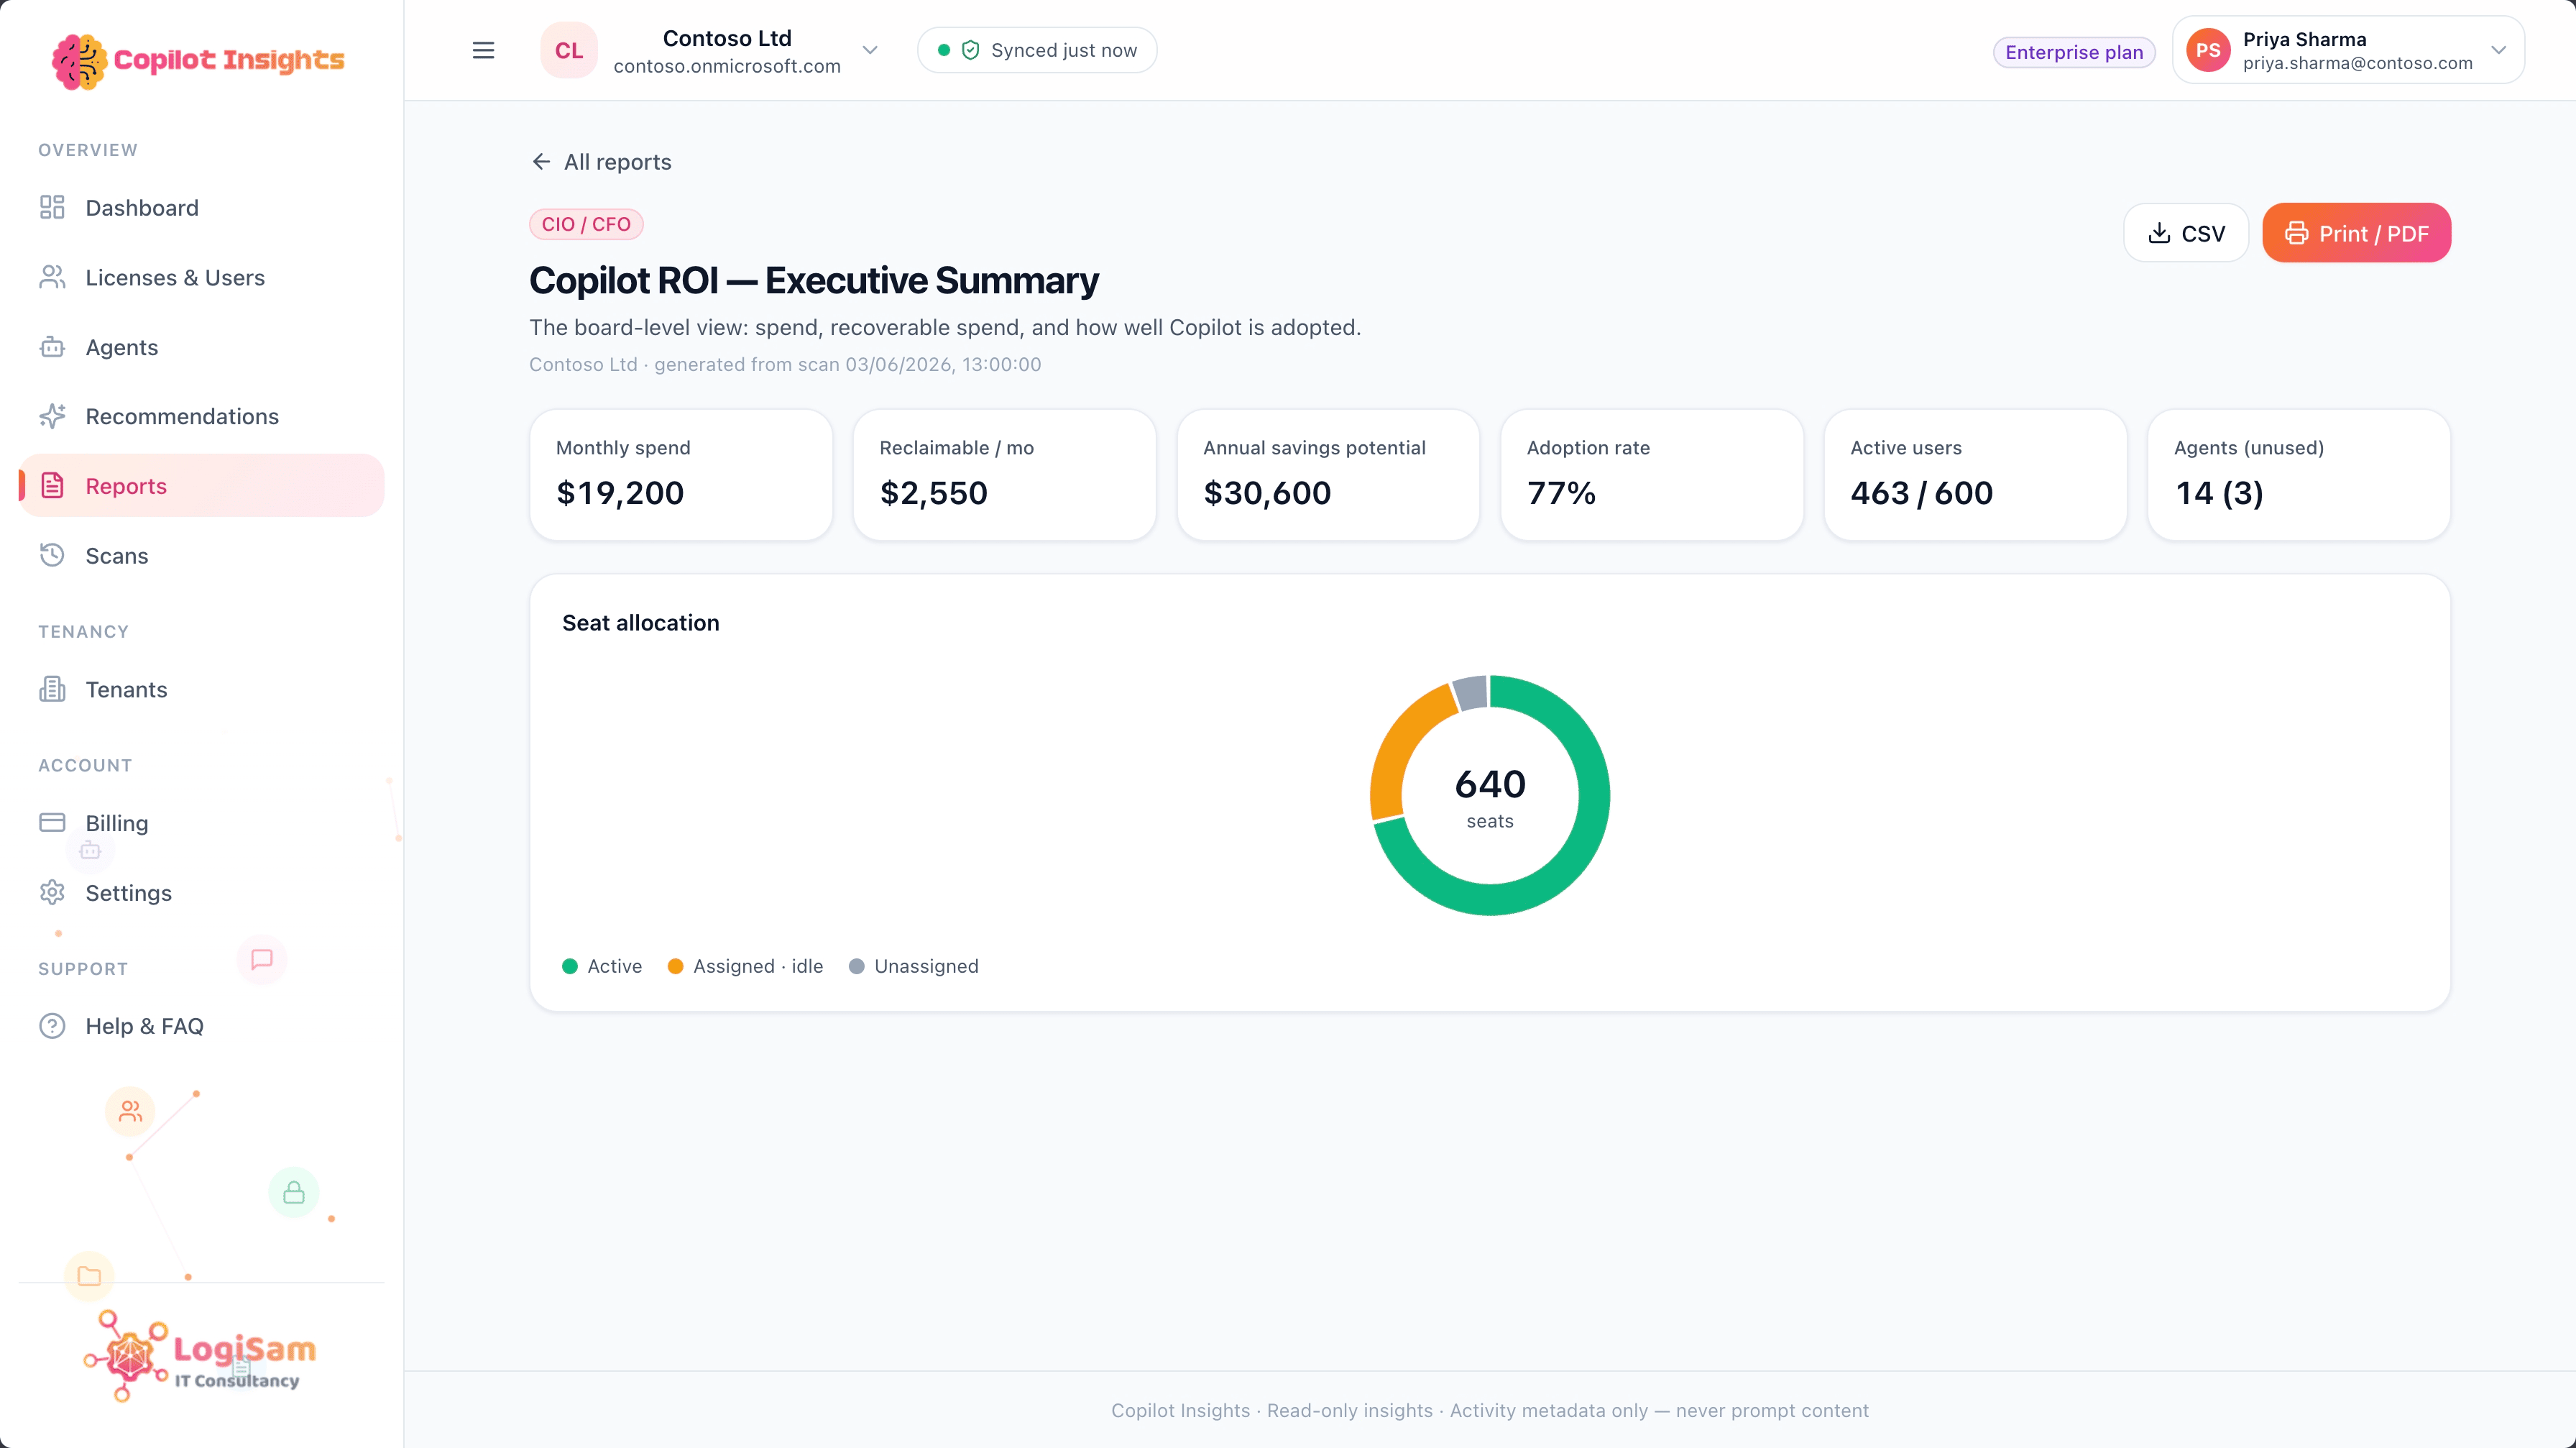This screenshot has height=1448, width=2576.
Task: Click the Enterprise plan badge
Action: [x=2074, y=52]
